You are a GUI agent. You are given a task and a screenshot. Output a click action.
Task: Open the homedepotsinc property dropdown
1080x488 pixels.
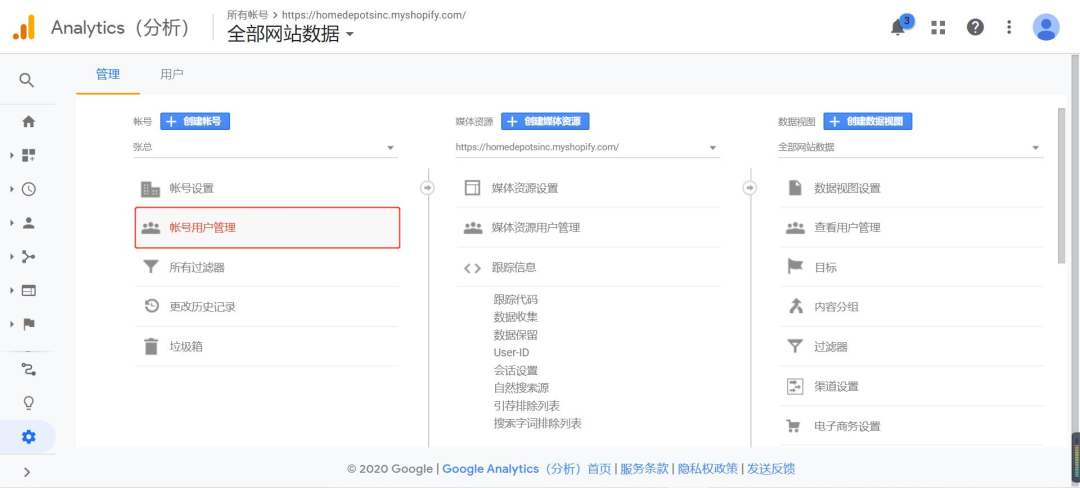click(x=588, y=147)
